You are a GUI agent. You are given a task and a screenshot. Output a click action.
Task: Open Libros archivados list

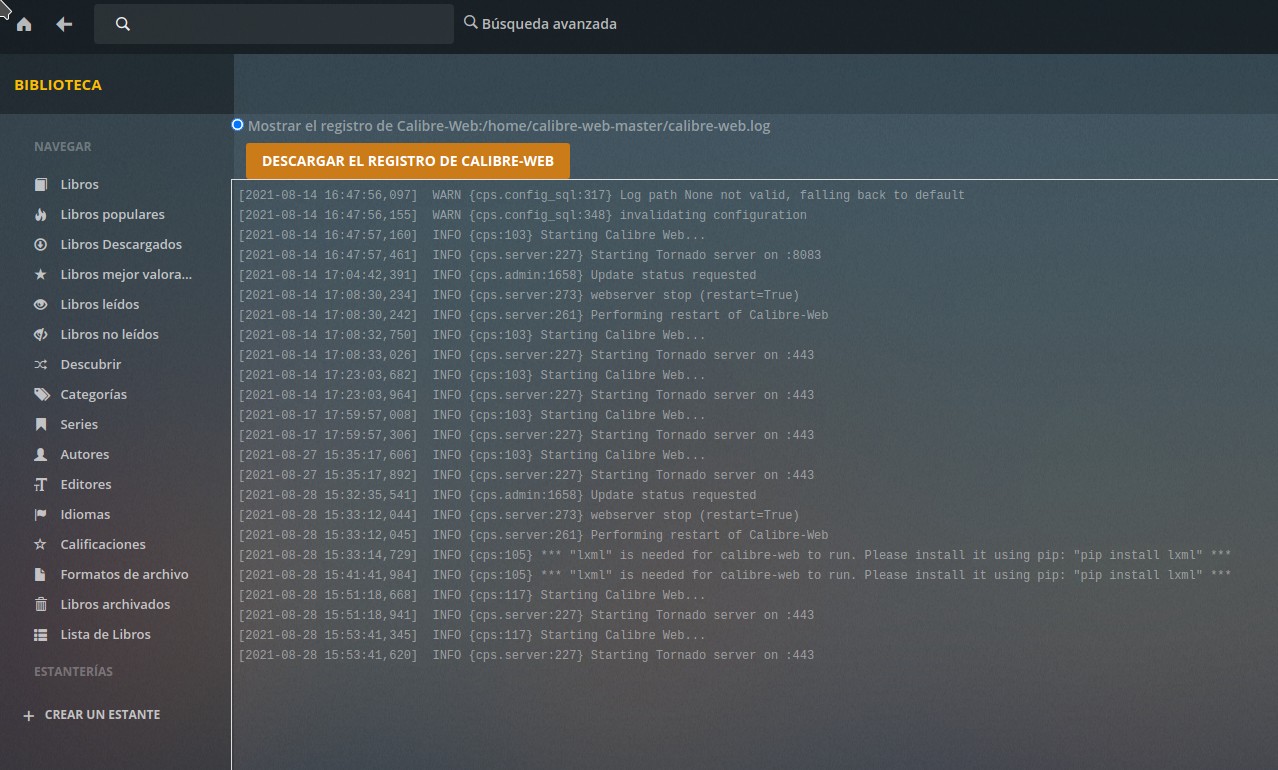pos(114,604)
